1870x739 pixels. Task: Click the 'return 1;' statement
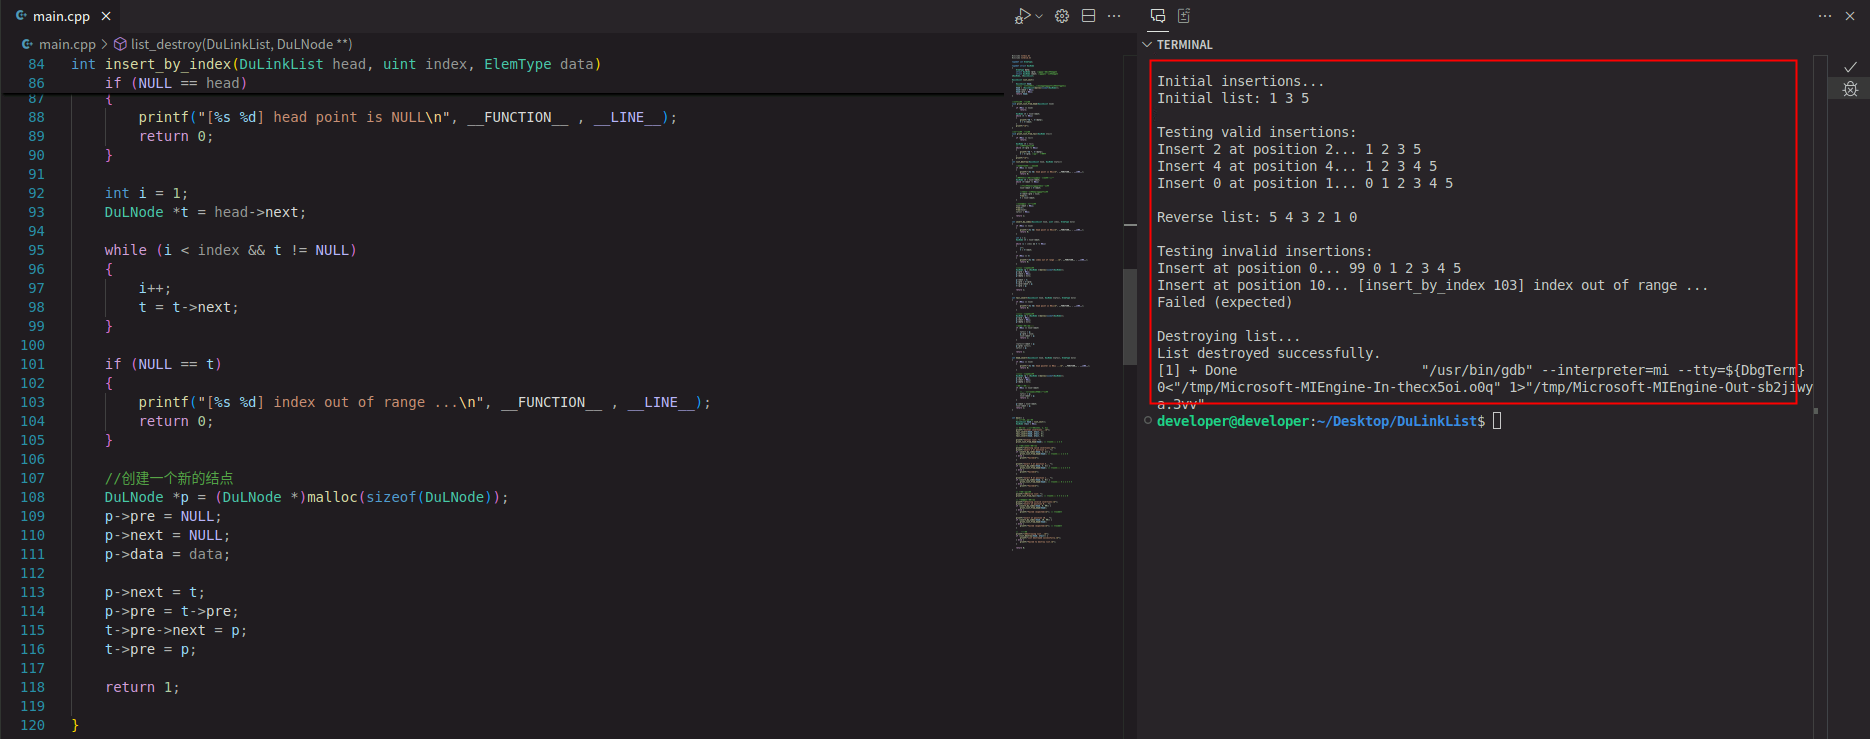[x=142, y=687]
